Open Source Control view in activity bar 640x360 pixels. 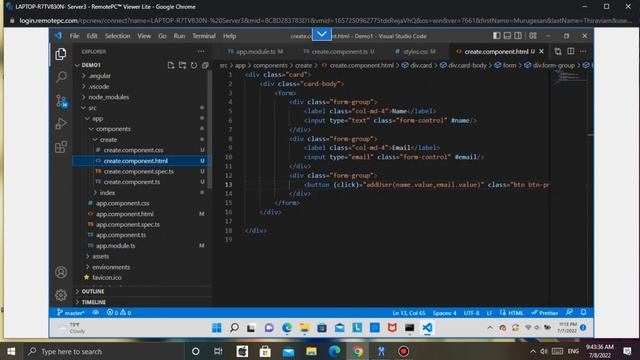(x=61, y=100)
